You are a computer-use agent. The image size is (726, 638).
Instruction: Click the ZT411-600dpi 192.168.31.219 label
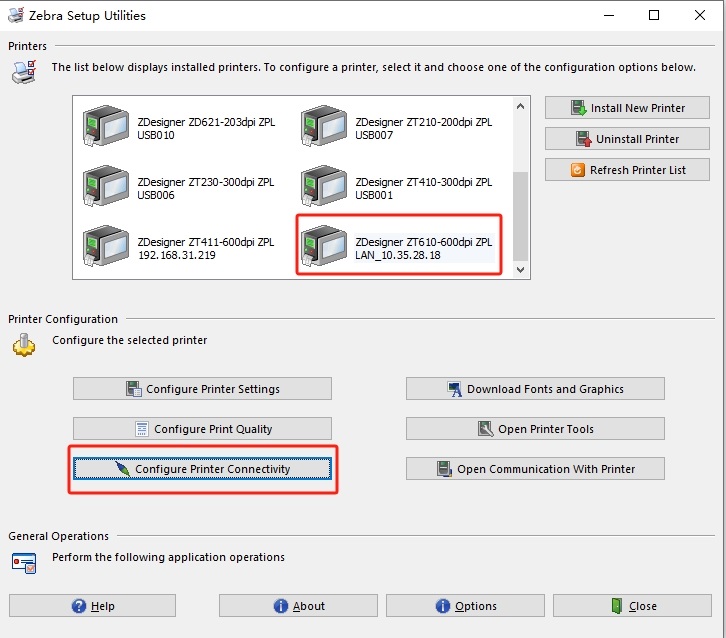click(x=206, y=249)
